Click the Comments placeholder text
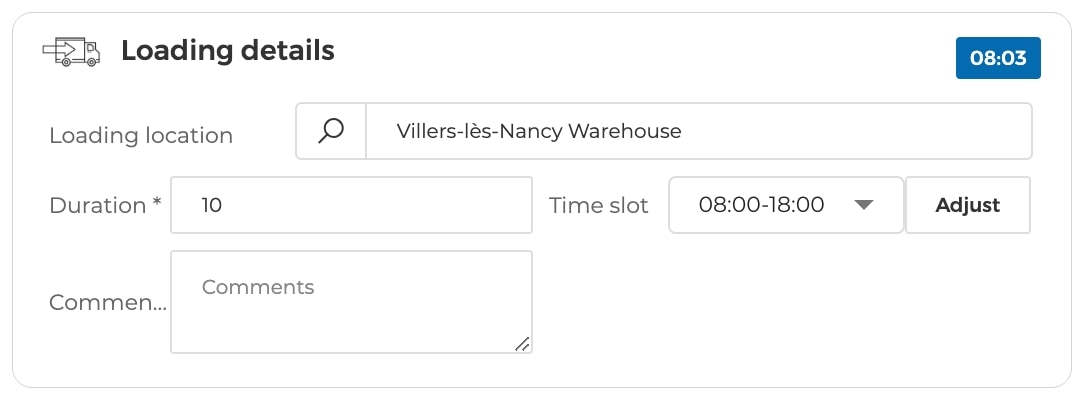 pyautogui.click(x=258, y=287)
